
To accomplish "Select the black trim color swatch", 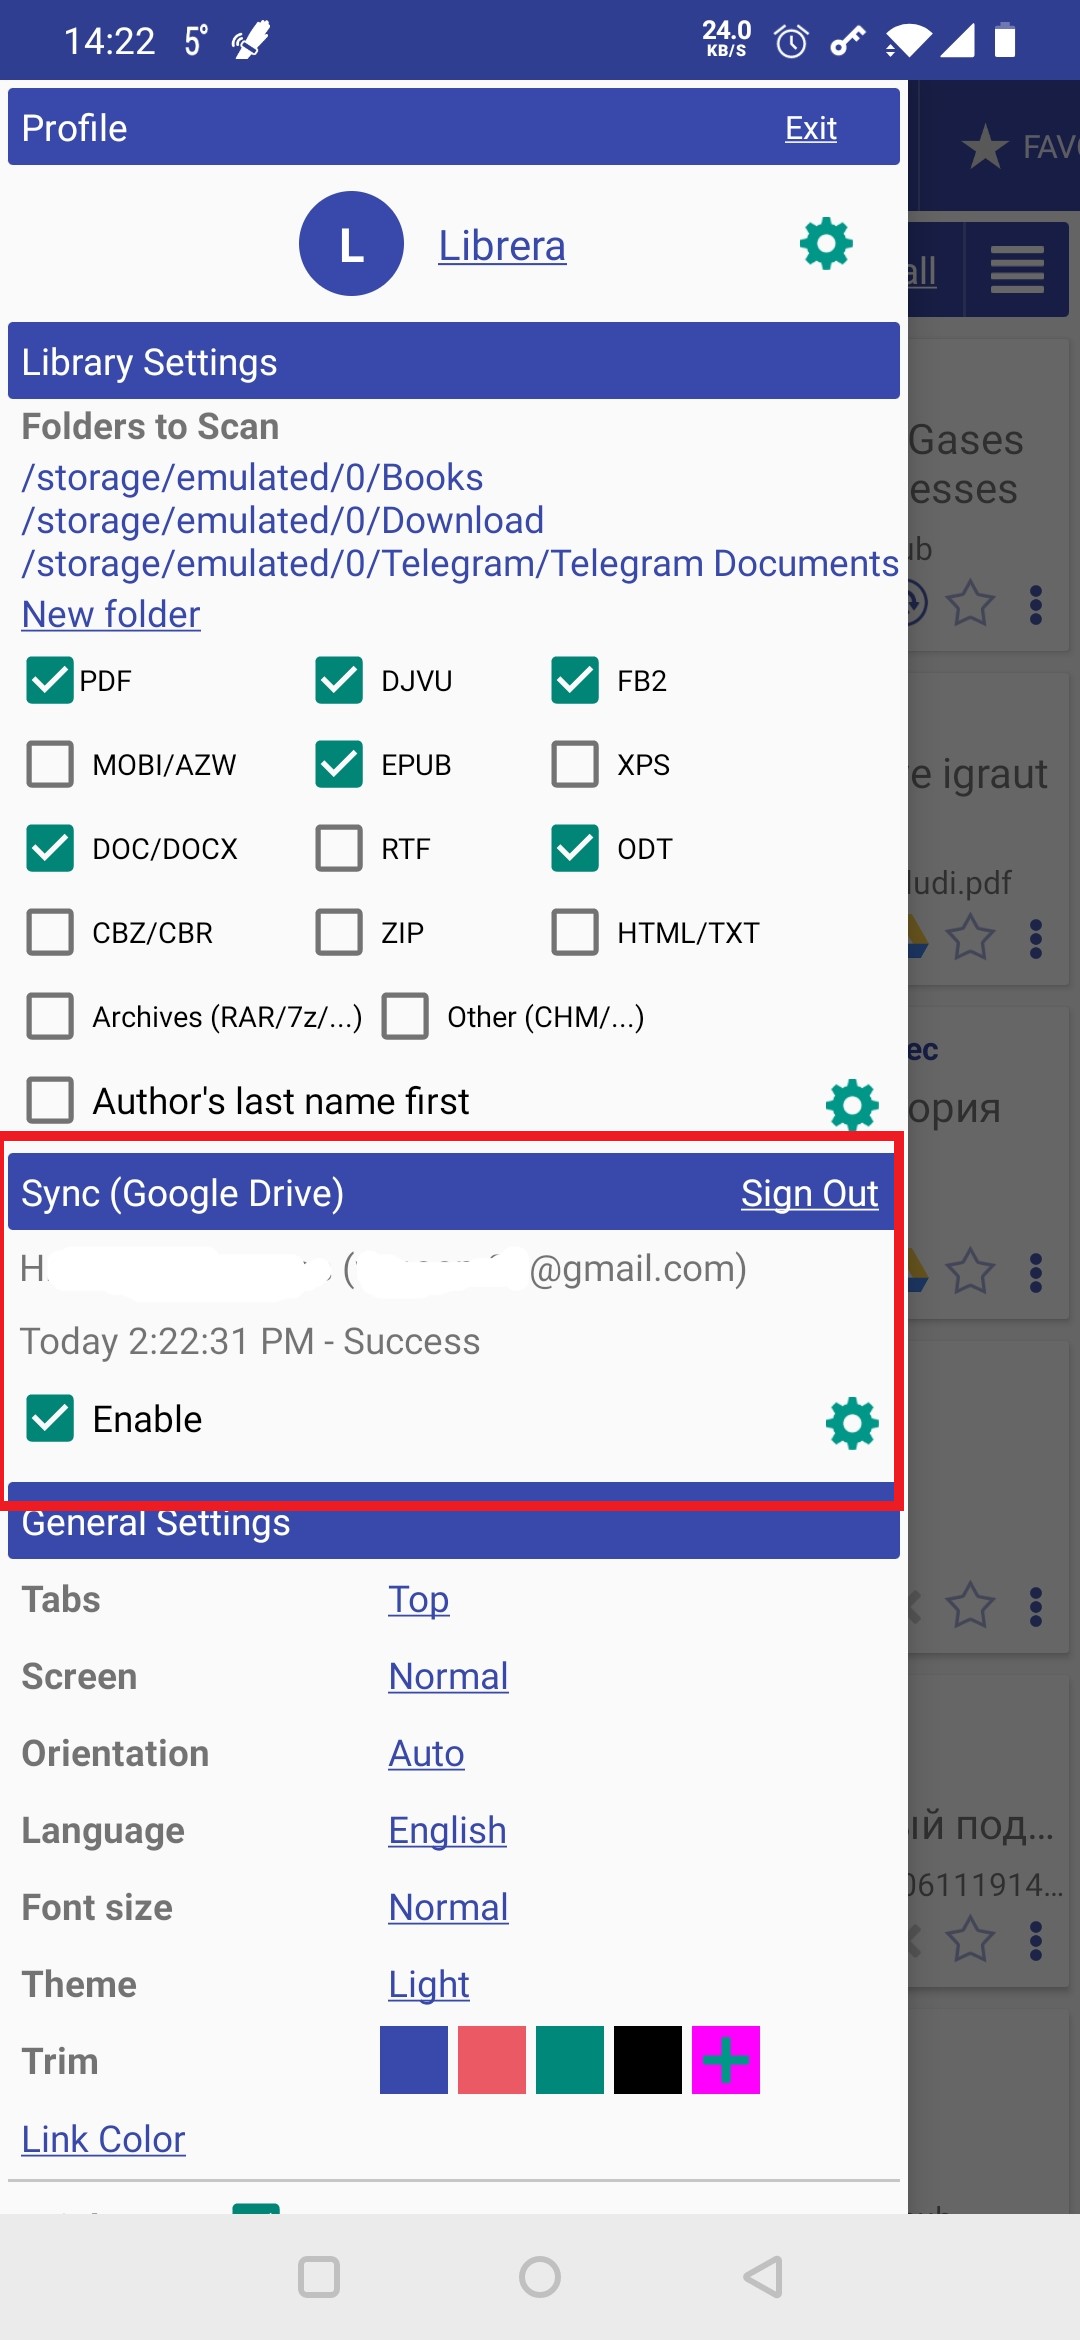I will (647, 2060).
